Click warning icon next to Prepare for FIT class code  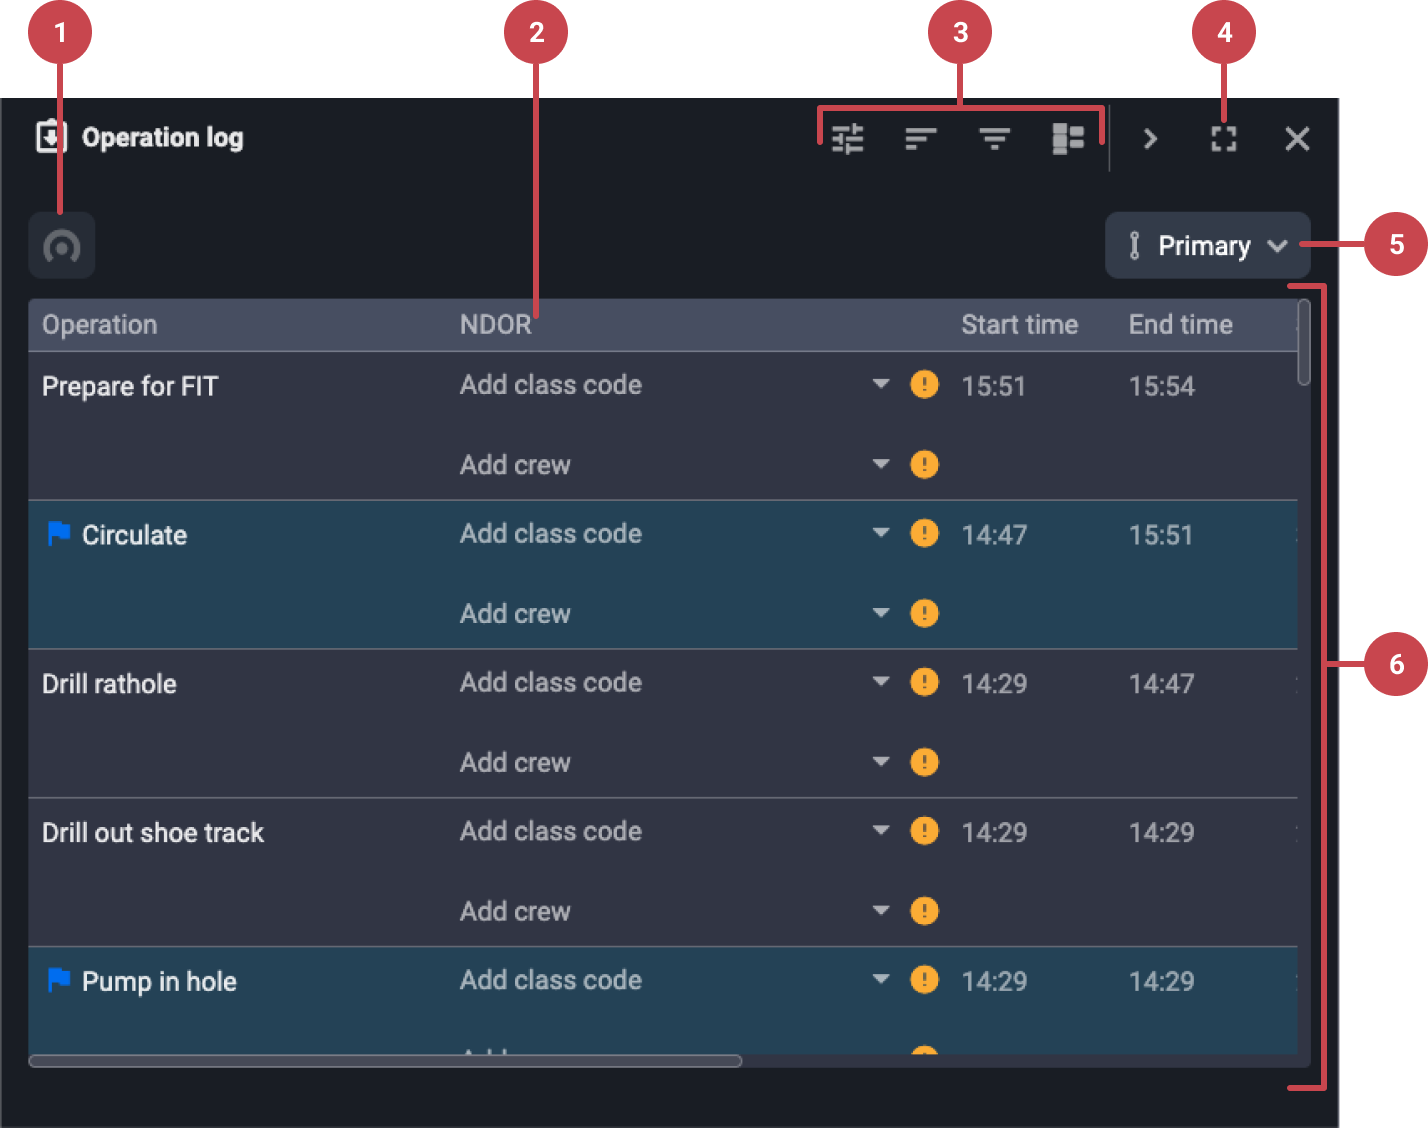point(924,385)
